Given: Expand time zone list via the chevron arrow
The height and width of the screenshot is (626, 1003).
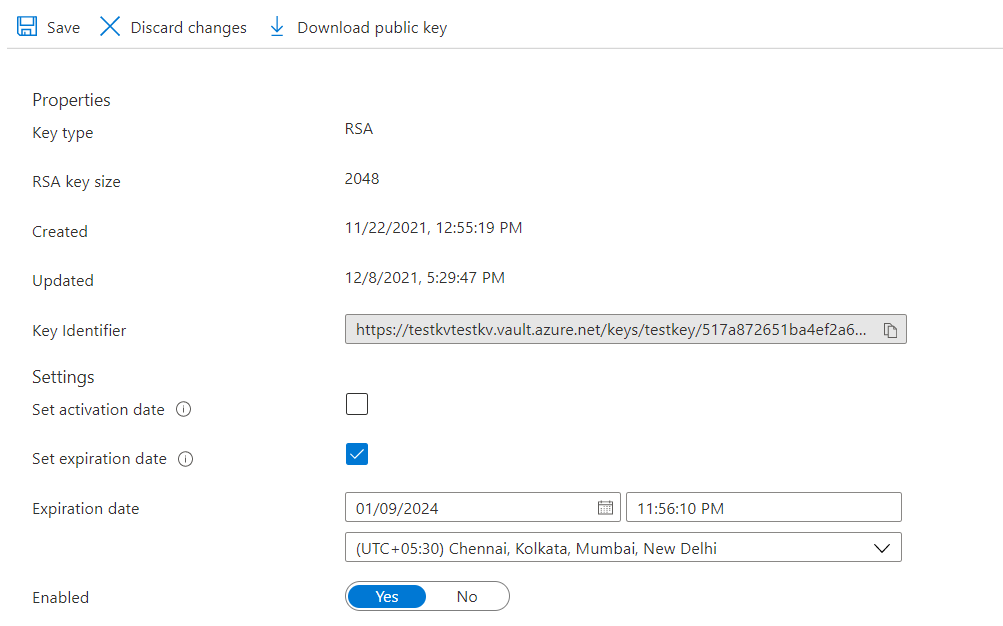Looking at the screenshot, I should (x=881, y=548).
